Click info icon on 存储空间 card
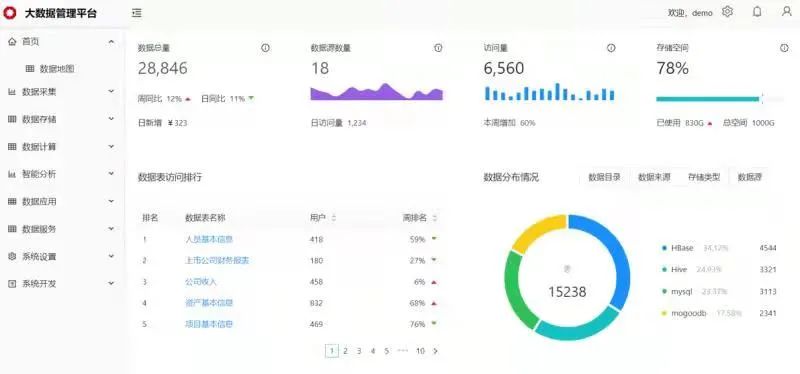 click(x=784, y=48)
